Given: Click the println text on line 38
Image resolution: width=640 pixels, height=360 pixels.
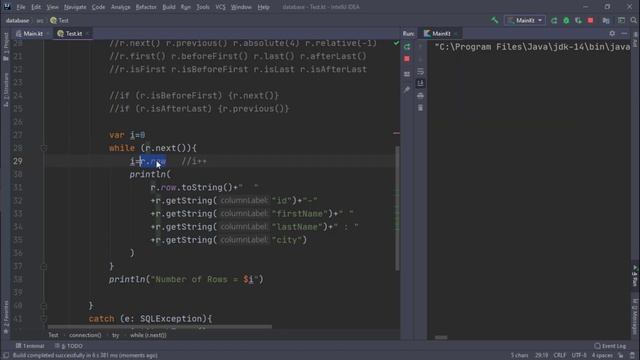Looking at the screenshot, I should (127, 280).
